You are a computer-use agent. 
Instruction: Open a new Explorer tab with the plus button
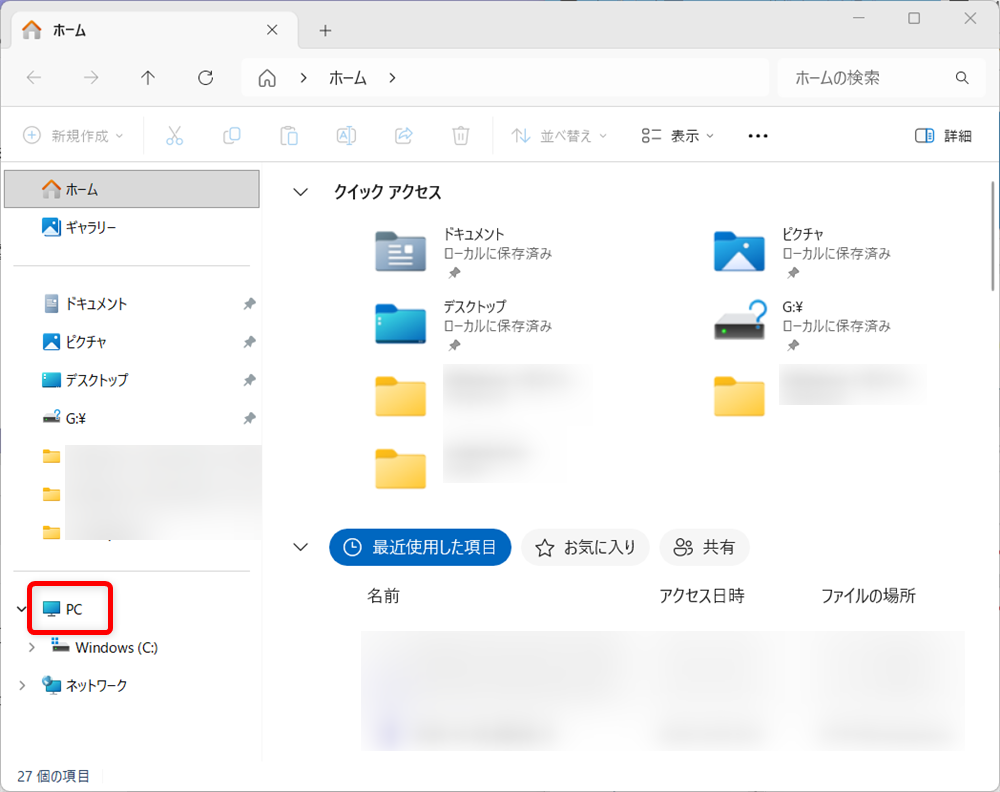pos(325,31)
